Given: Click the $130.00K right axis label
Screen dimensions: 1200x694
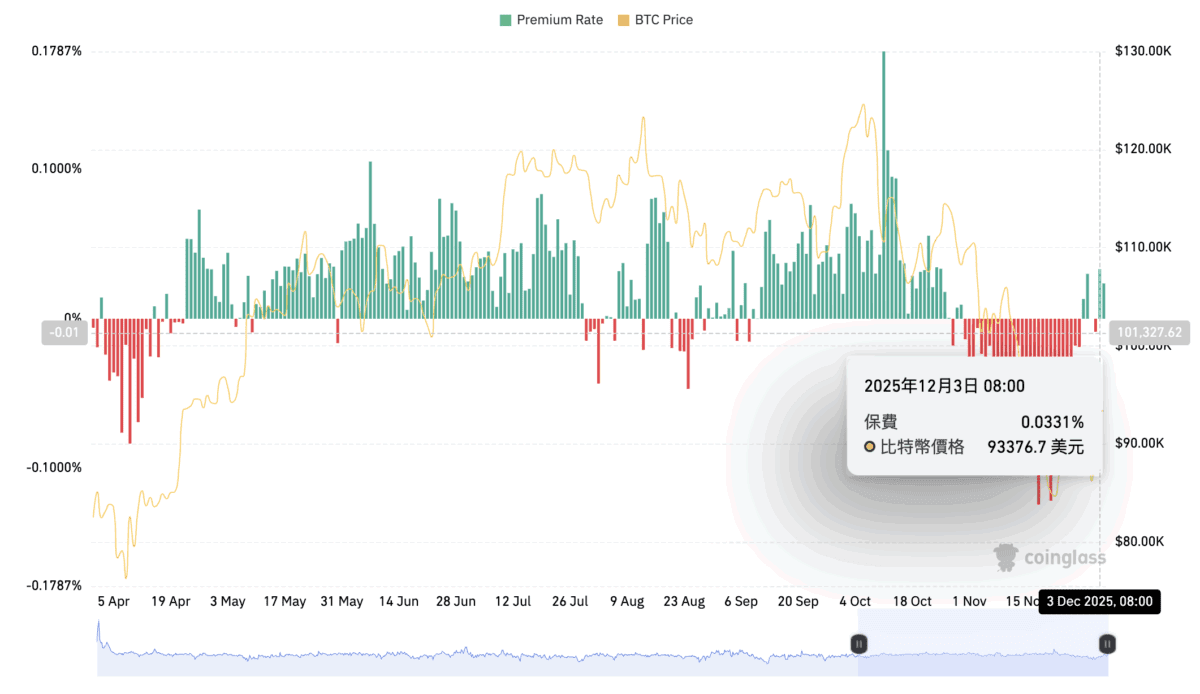Looking at the screenshot, I should click(1142, 51).
